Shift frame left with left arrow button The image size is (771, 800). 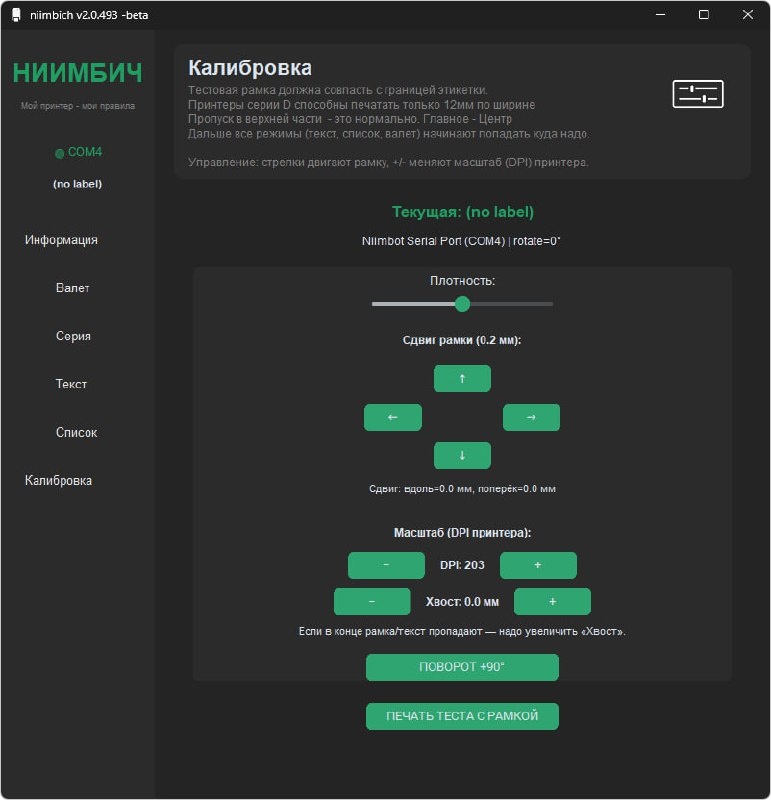point(392,417)
